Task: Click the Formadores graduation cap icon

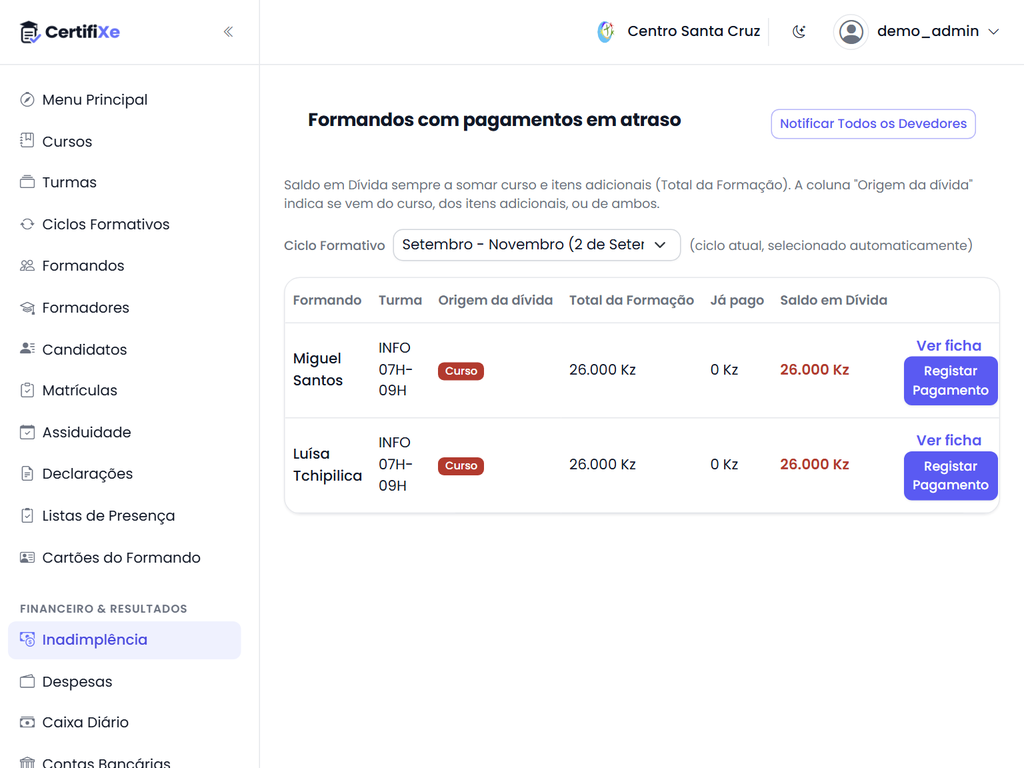Action: click(27, 308)
